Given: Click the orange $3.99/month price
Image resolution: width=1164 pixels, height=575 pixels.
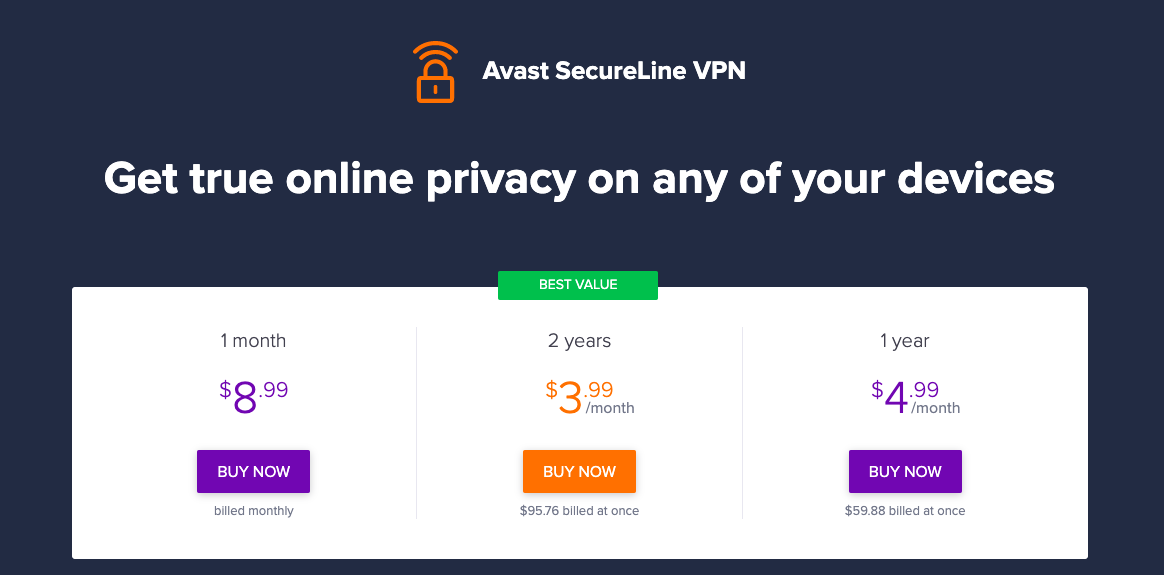Looking at the screenshot, I should [589, 397].
